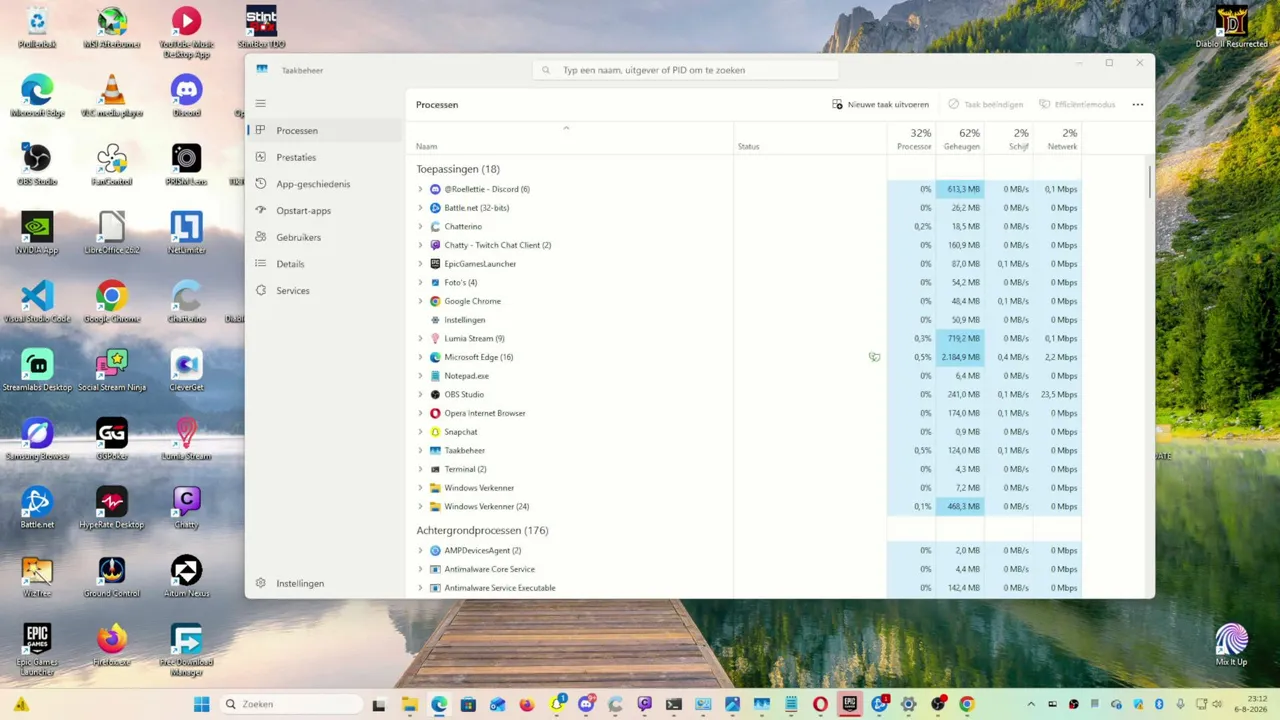1280x720 pixels.
Task: Expand the Microsoft Edge (16) group
Action: coord(420,357)
